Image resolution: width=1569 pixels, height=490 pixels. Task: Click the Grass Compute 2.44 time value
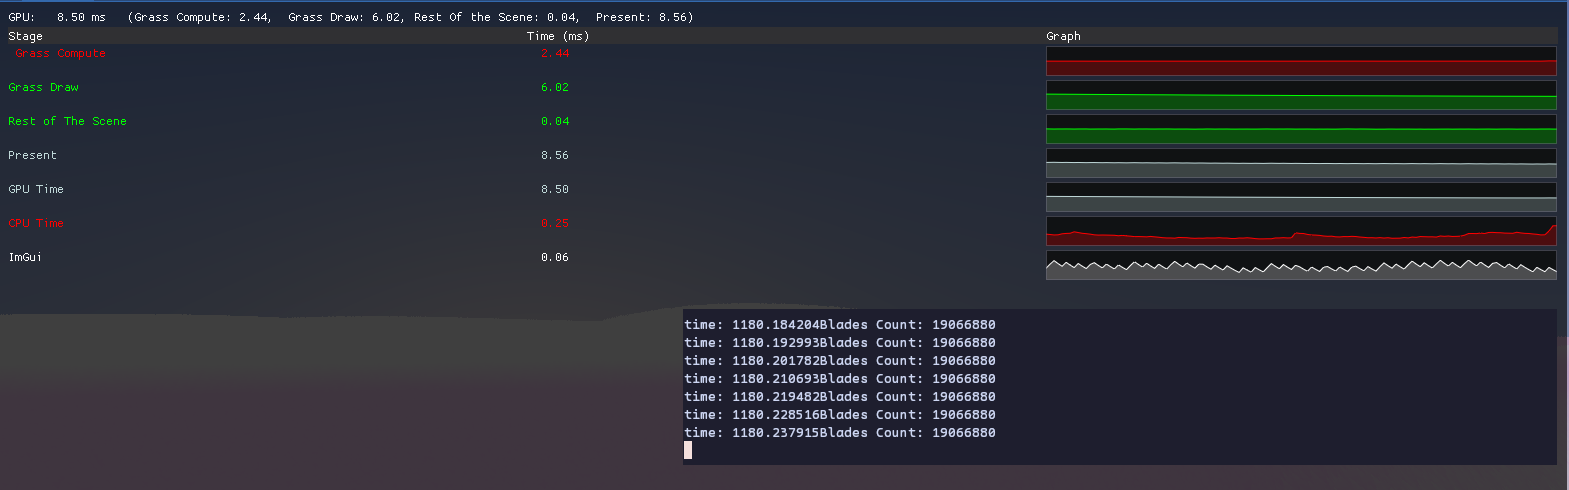(555, 54)
